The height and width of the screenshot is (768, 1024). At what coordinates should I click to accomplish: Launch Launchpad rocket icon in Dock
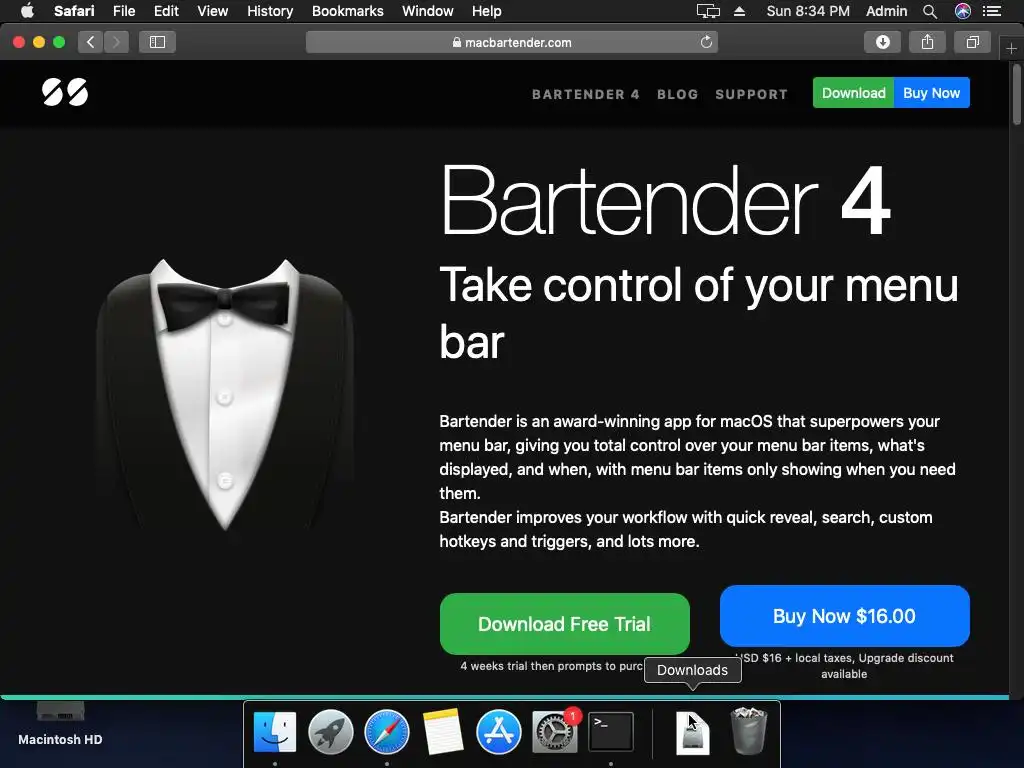[x=330, y=732]
